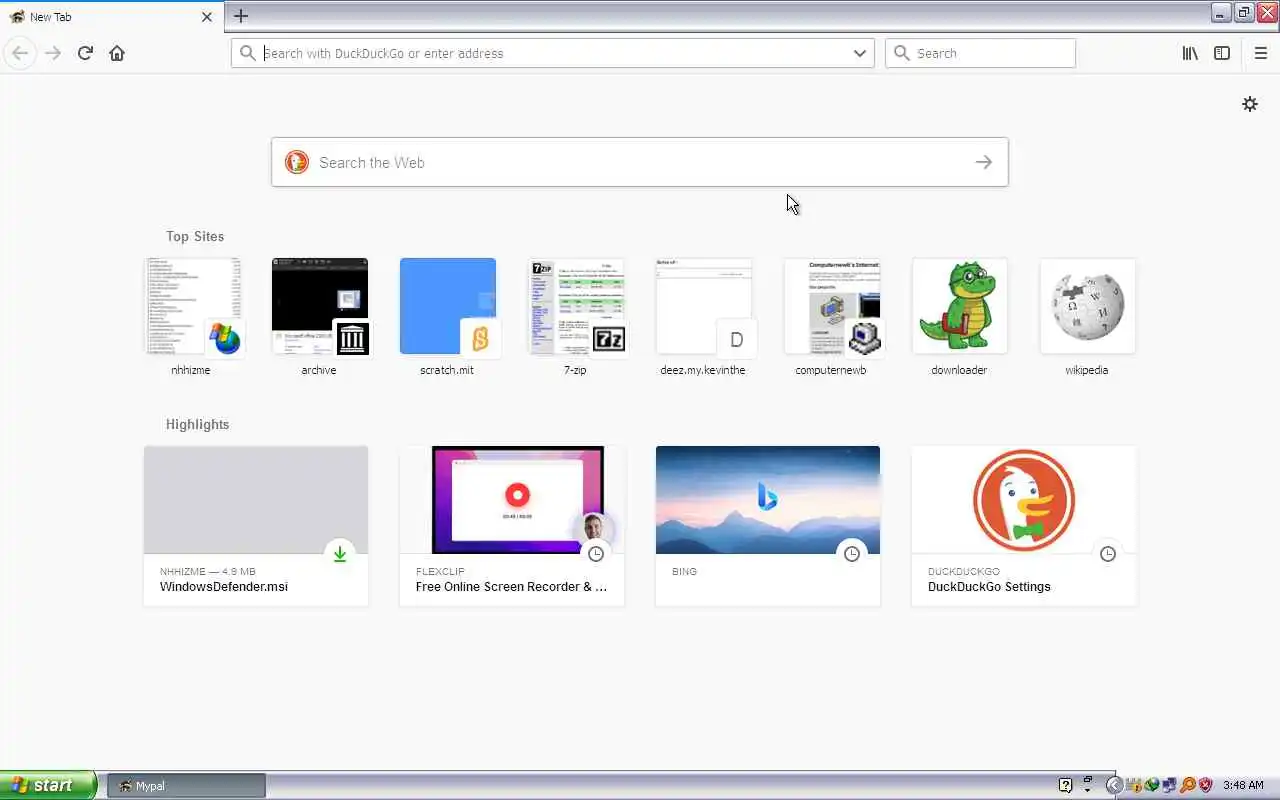Open a new tab with plus button

click(x=240, y=16)
